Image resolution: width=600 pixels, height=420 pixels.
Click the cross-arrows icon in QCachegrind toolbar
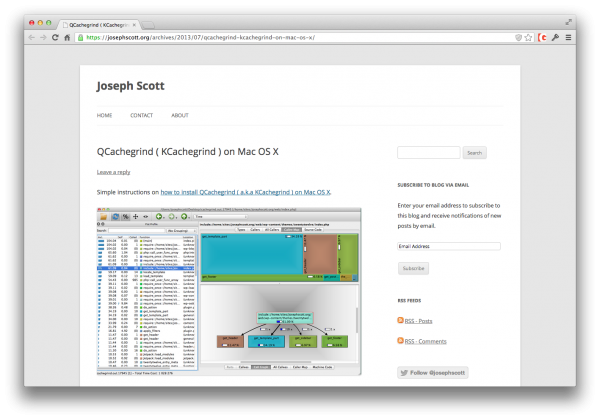point(135,217)
